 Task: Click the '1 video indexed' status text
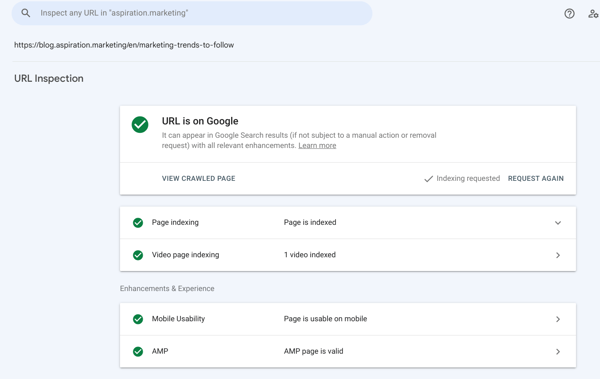coord(310,255)
